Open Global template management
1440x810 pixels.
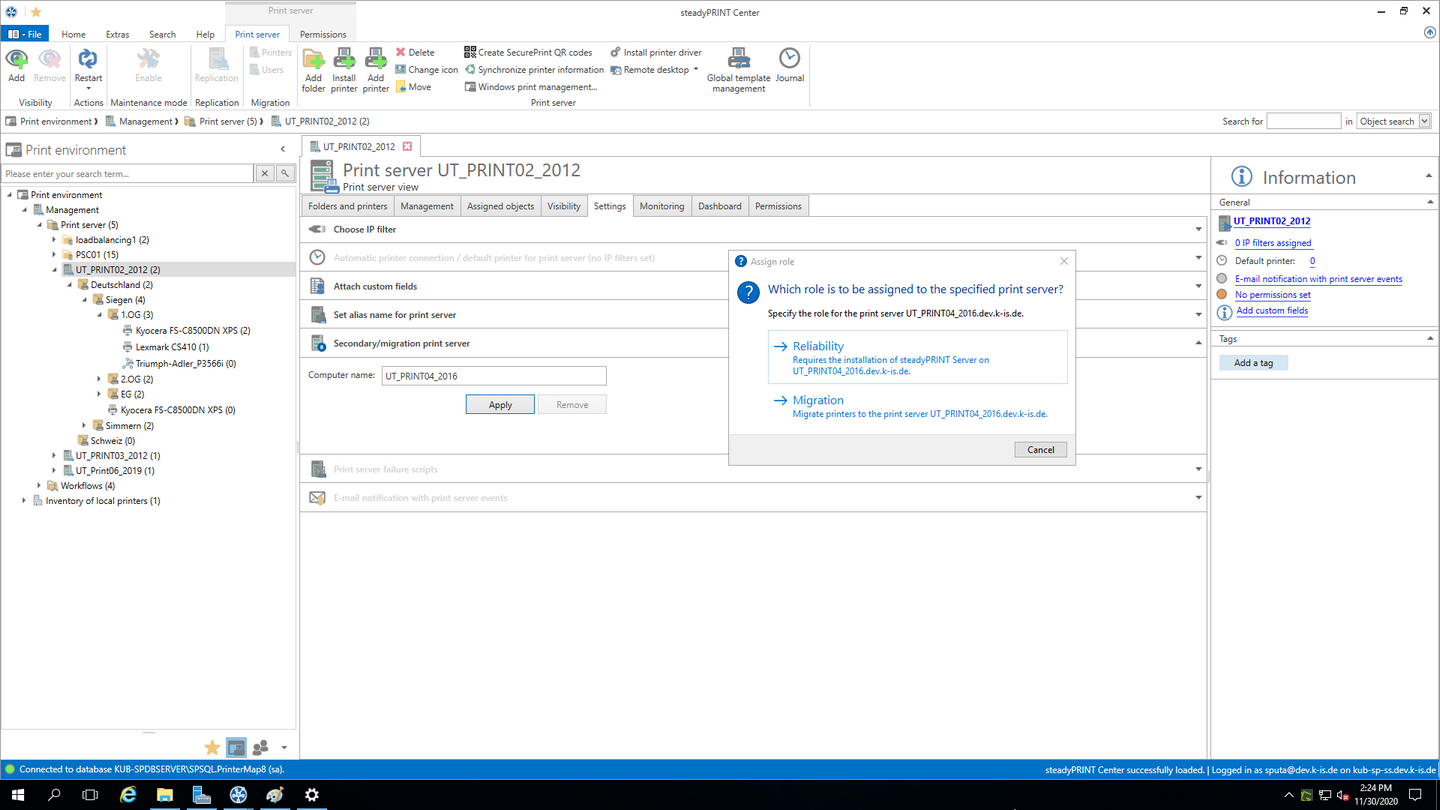pos(739,69)
